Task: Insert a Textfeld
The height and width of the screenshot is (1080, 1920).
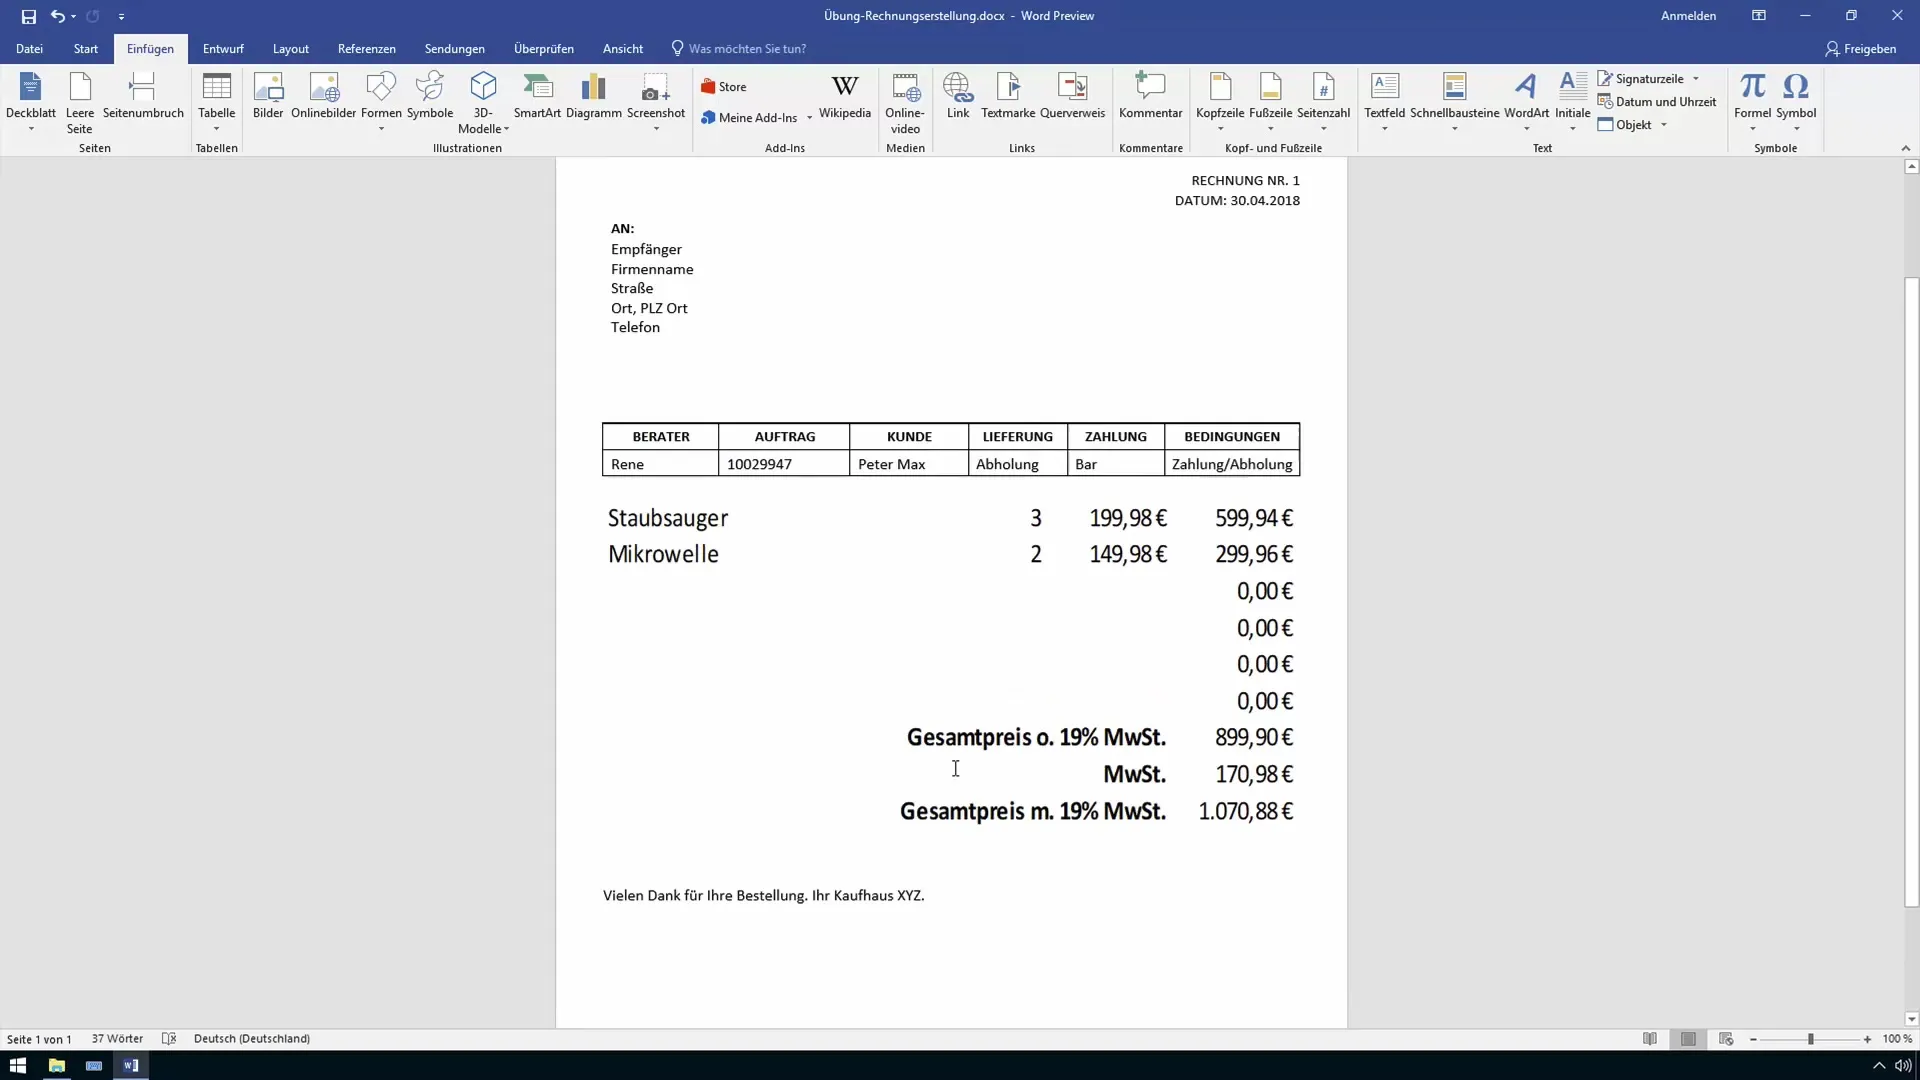Action: point(1385,103)
